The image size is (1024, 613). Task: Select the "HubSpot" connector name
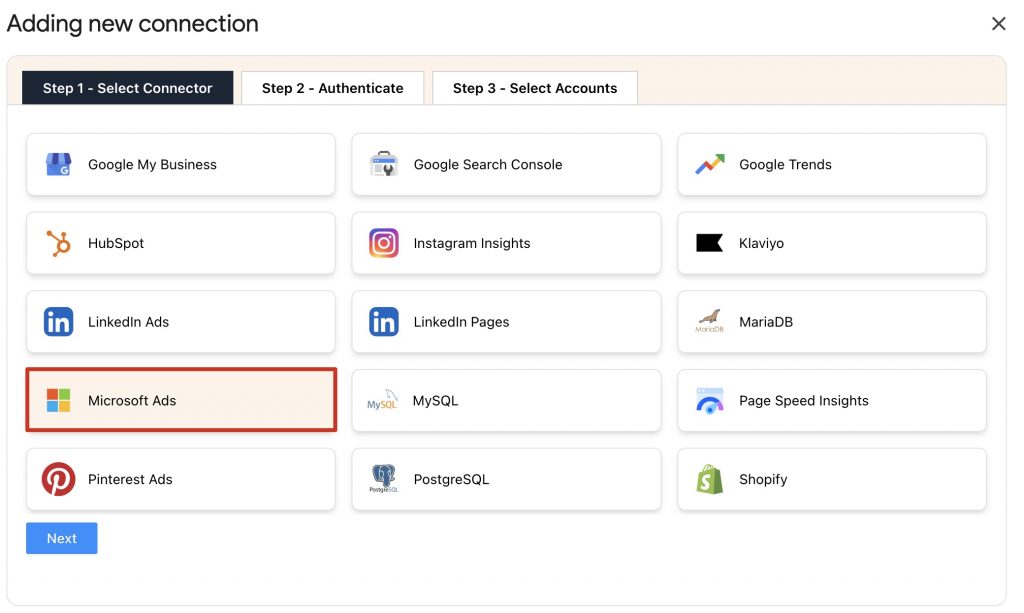[x=116, y=243]
